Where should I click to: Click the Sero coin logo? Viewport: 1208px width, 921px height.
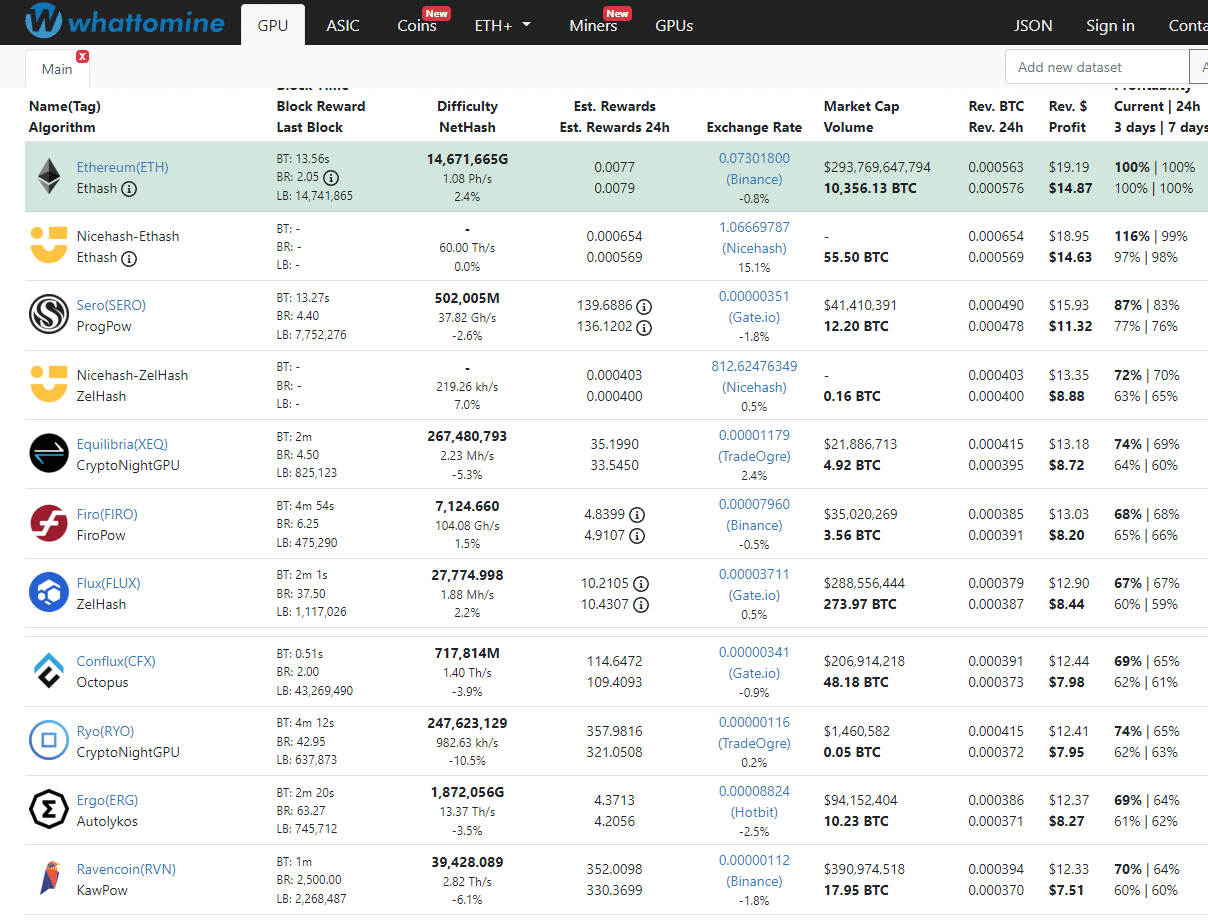tap(49, 315)
